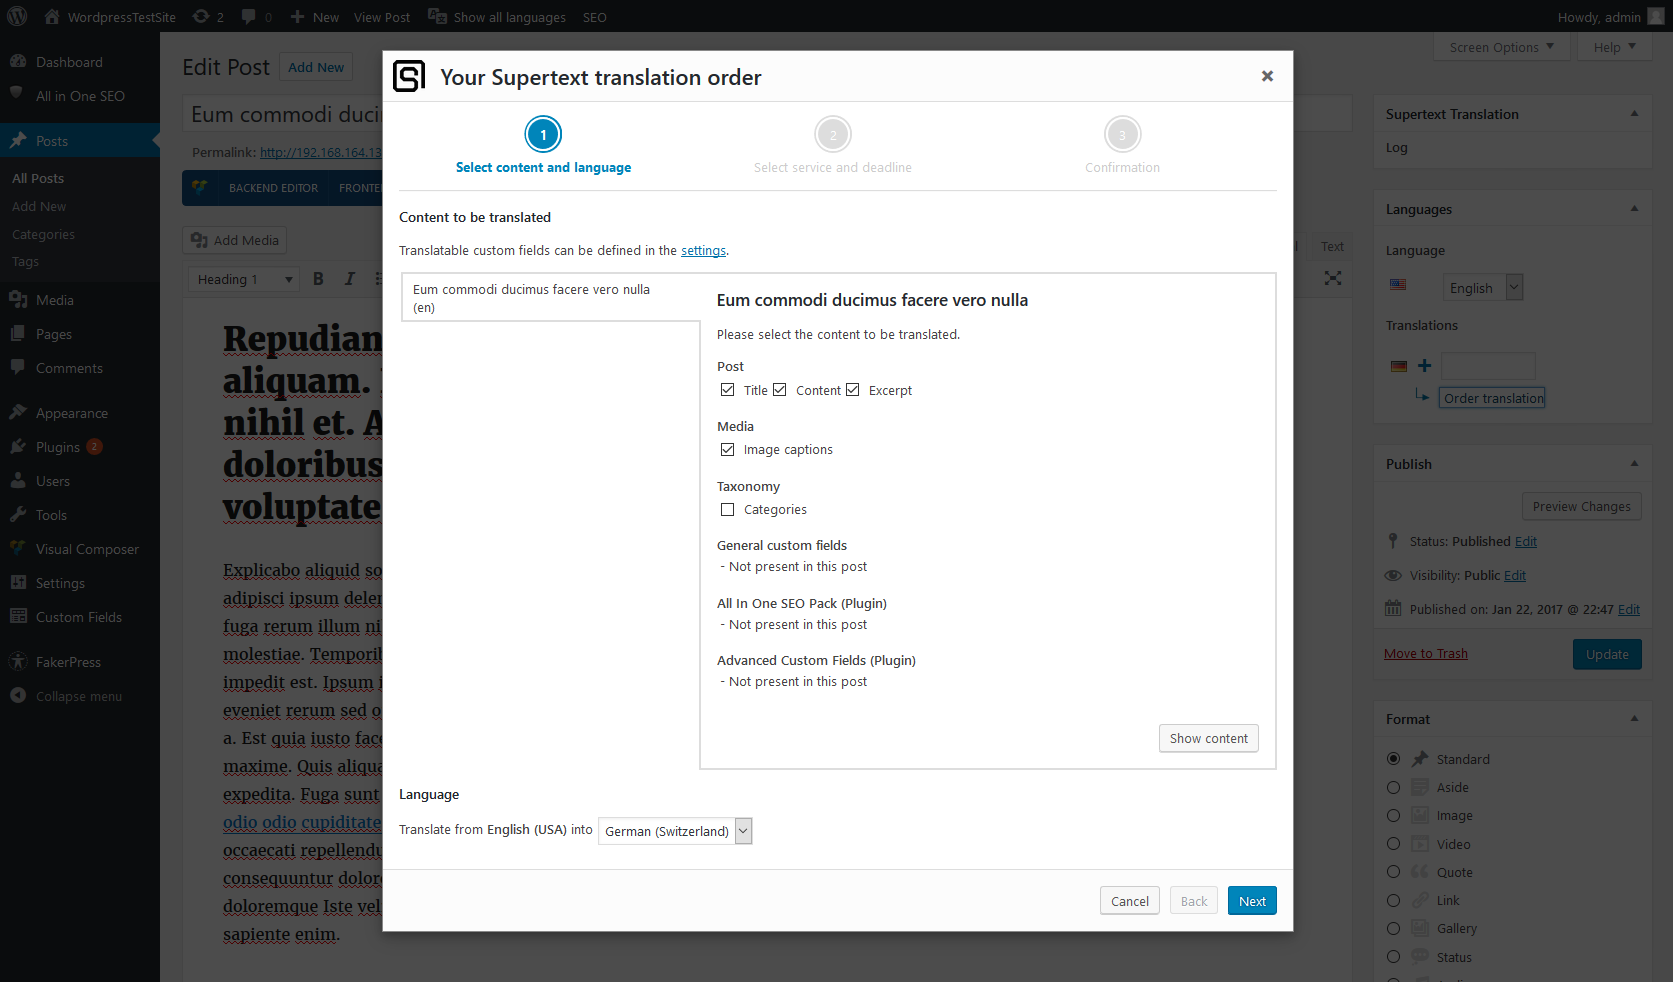This screenshot has width=1673, height=982.
Task: Open the English language dropdown
Action: pyautogui.click(x=1482, y=288)
